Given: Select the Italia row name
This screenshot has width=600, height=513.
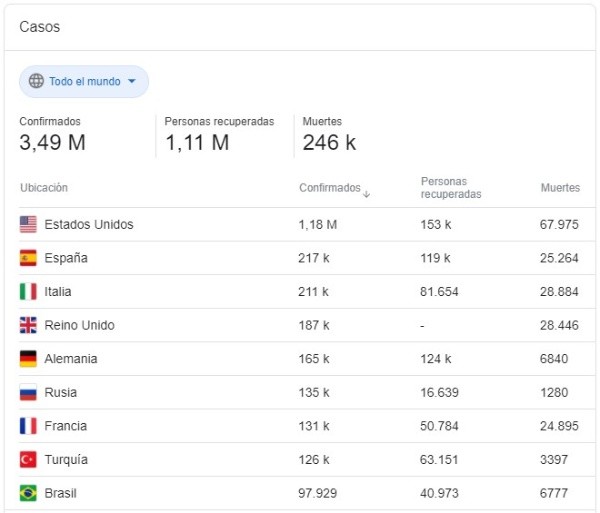Looking at the screenshot, I should [58, 292].
